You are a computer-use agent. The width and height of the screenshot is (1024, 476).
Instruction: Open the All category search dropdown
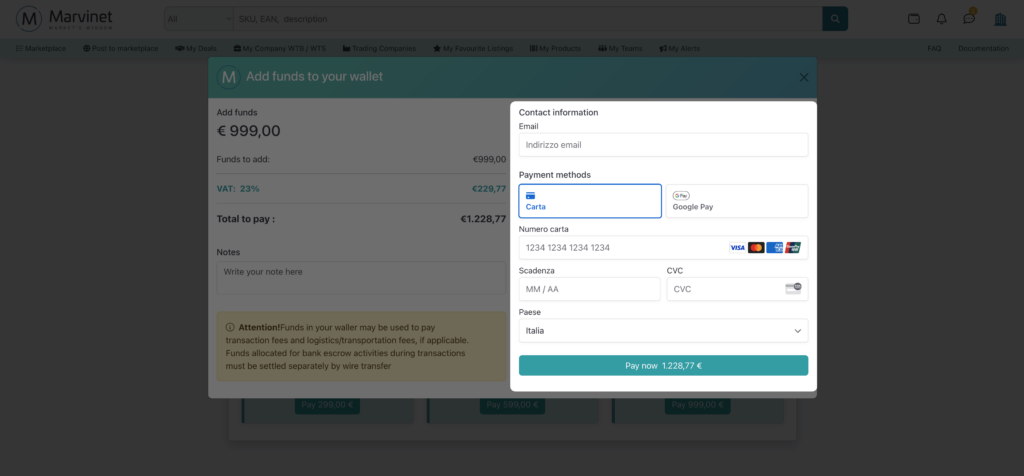(197, 19)
